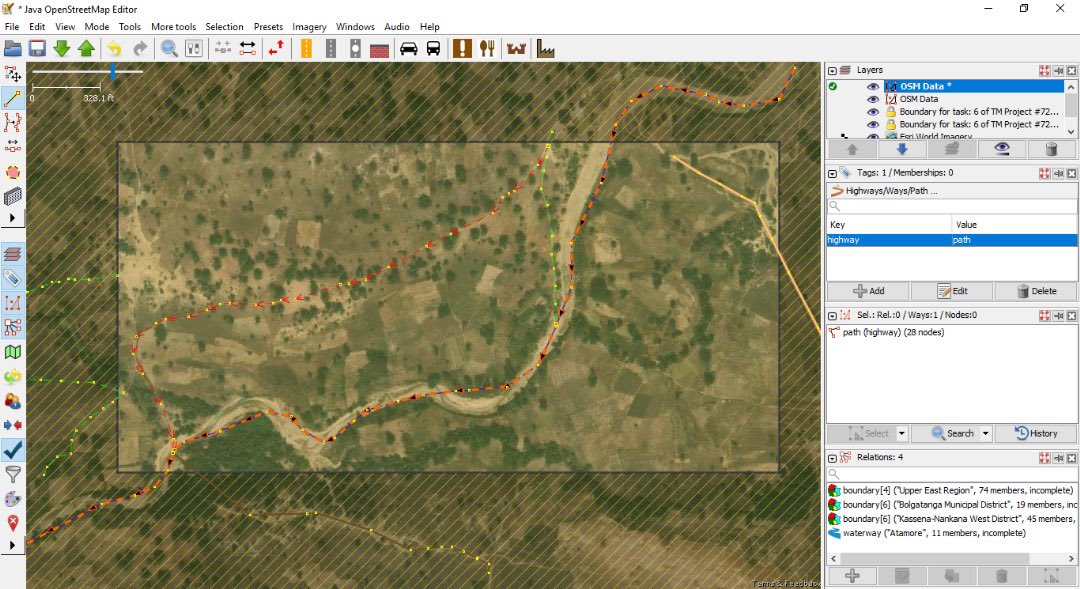Activate the Select, move and rotate tool
Viewport: 1080px width, 589px height.
(12, 74)
